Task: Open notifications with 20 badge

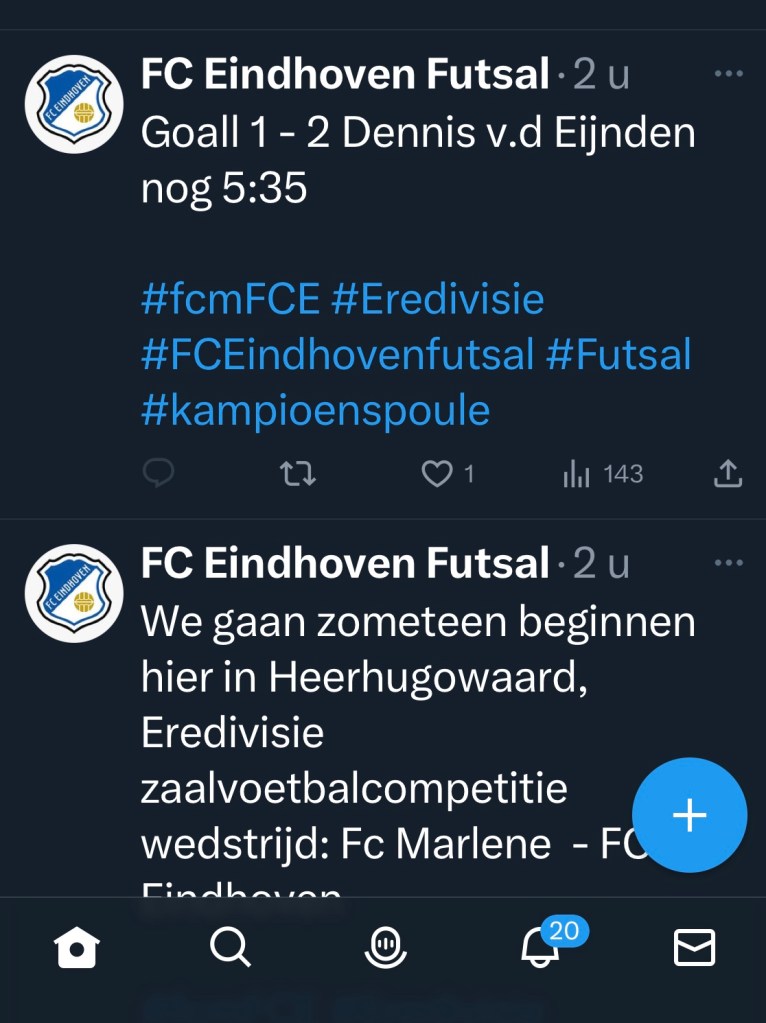Action: click(542, 946)
